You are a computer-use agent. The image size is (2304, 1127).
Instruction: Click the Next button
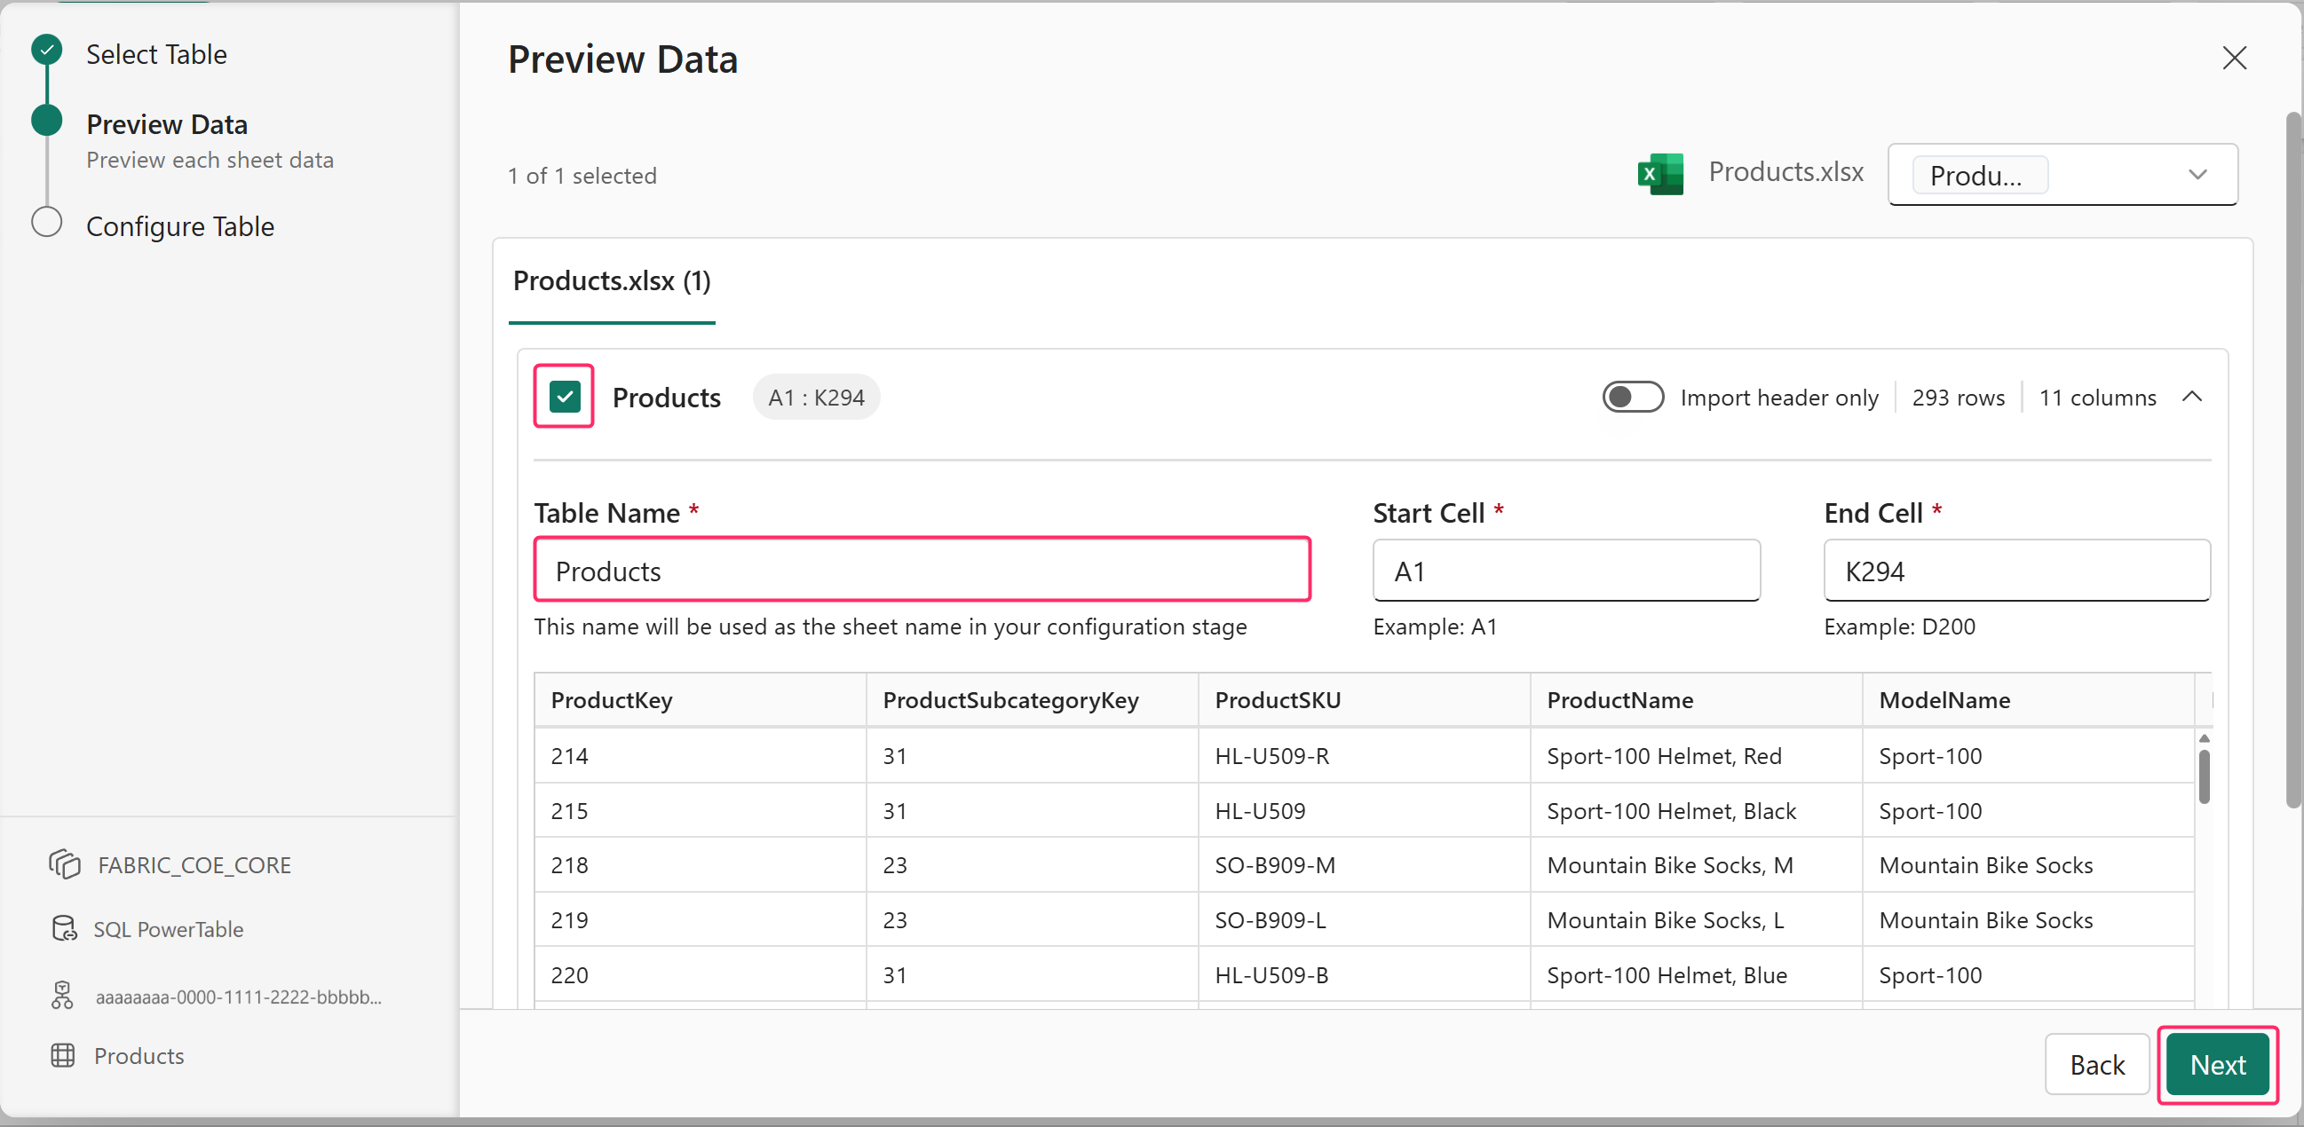coord(2217,1065)
